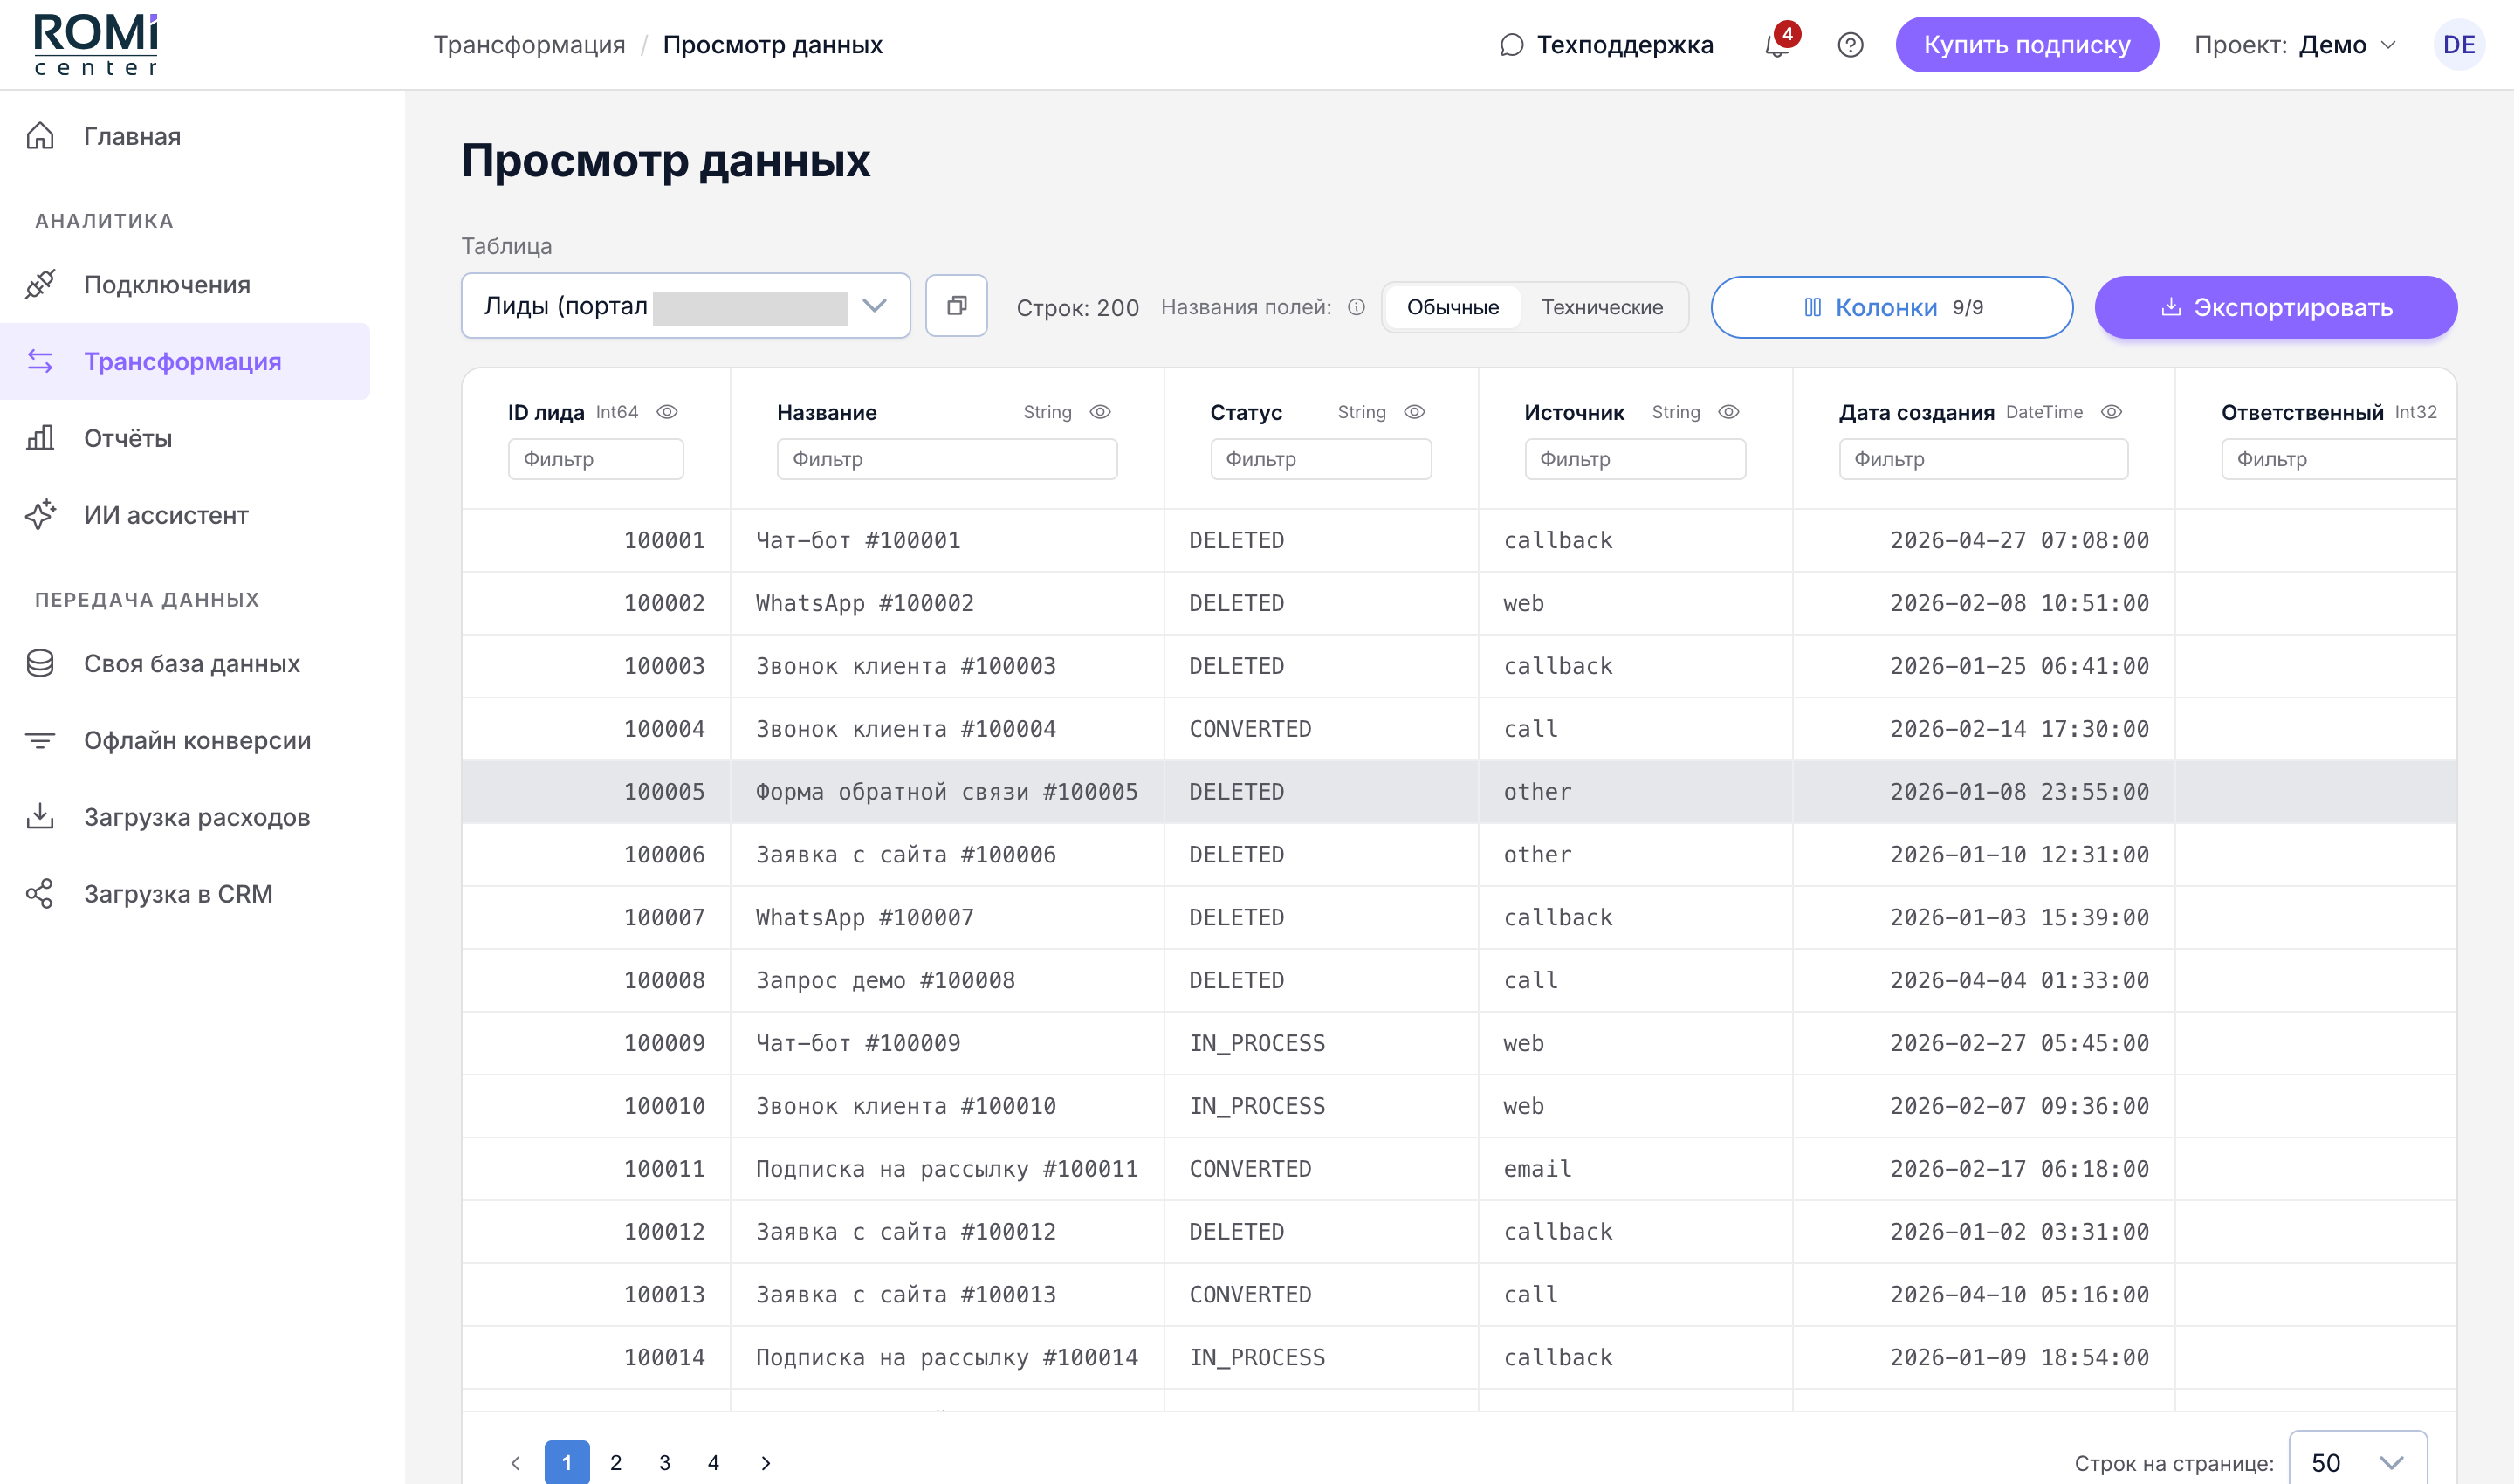Toggle visibility of Название column
This screenshot has height=1484, width=2514.
[1100, 412]
